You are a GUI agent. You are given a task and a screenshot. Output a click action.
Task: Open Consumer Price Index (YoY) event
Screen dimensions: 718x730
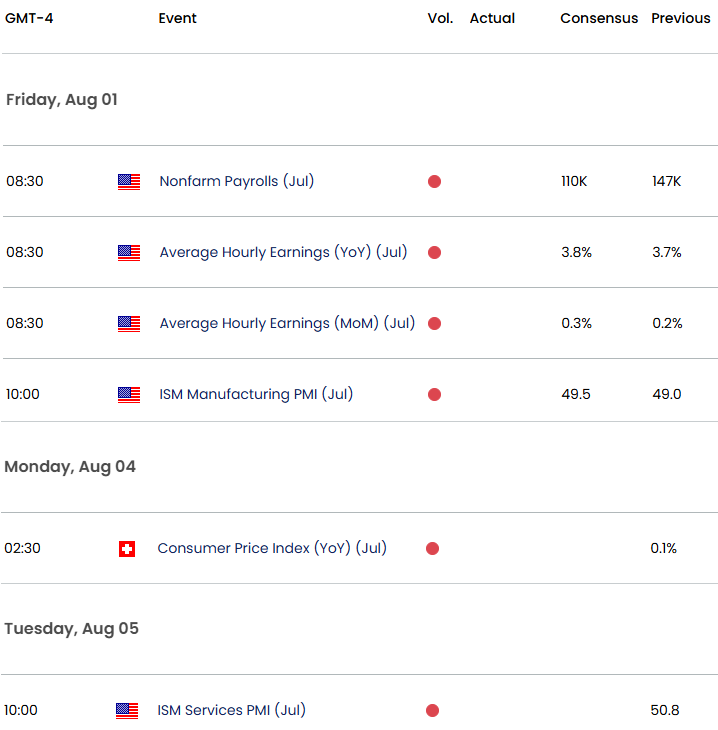[x=271, y=548]
